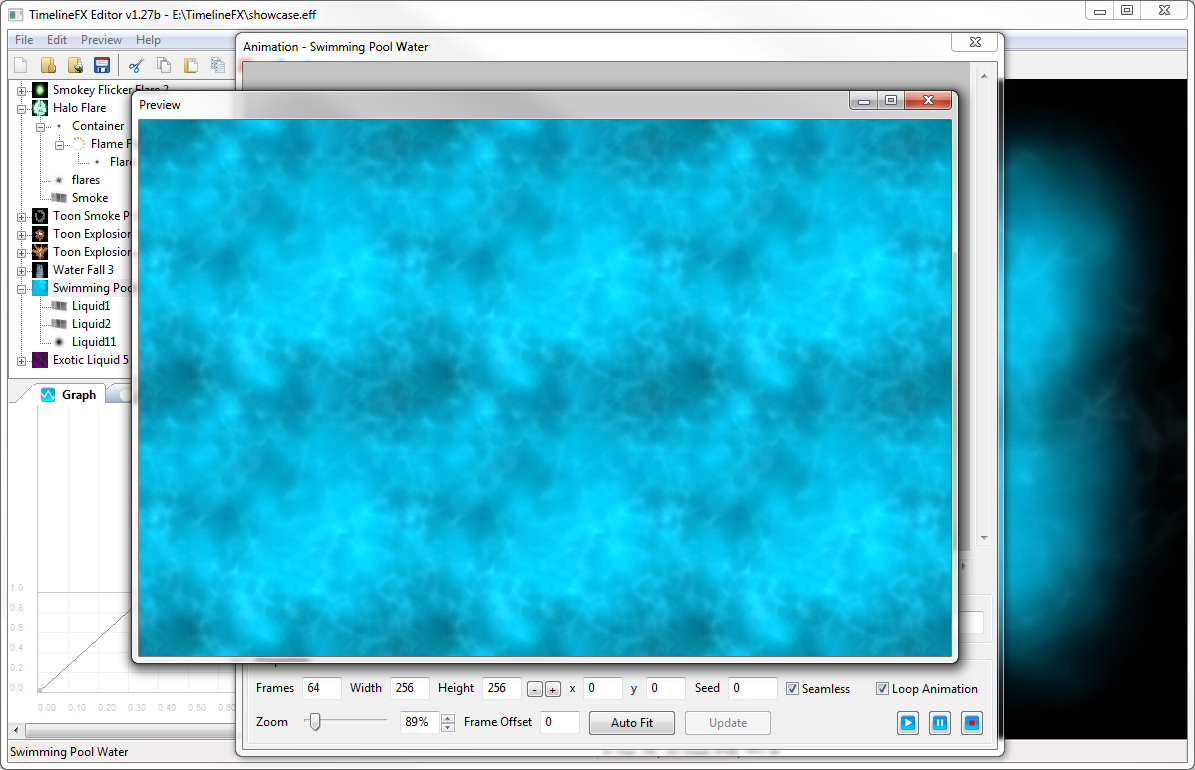Image resolution: width=1195 pixels, height=770 pixels.
Task: Uncheck Loop Animation
Action: (882, 688)
